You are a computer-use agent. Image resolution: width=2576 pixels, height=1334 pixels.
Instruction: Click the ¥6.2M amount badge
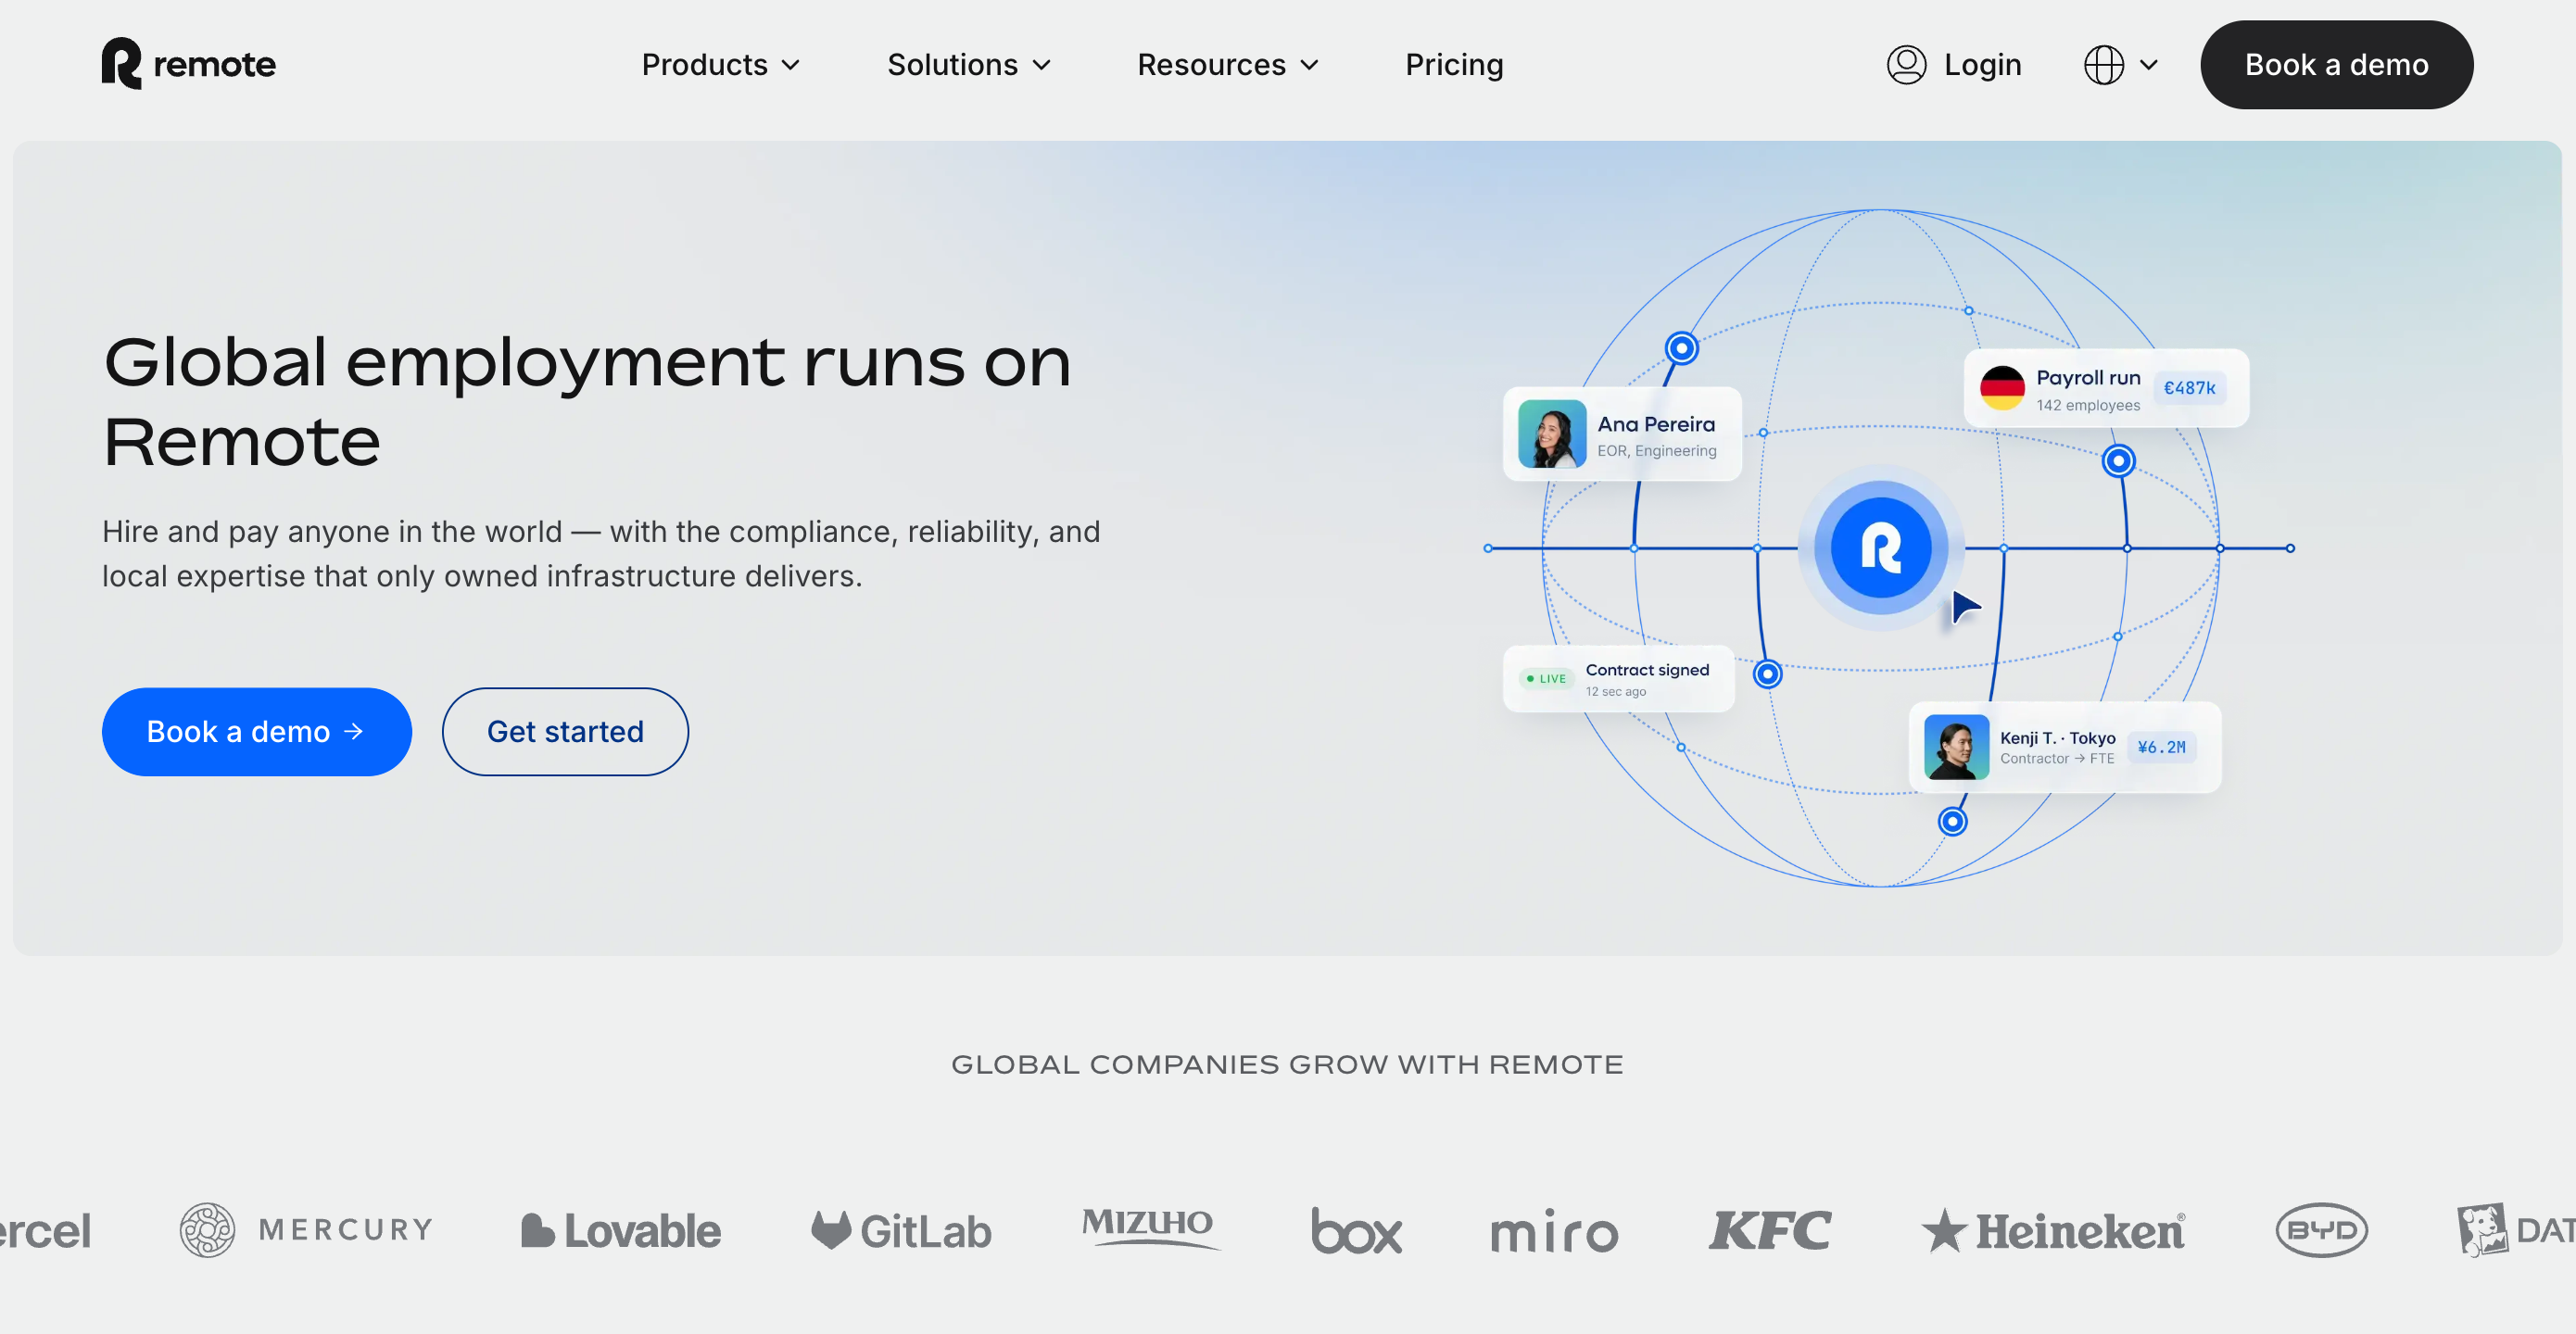[2161, 747]
